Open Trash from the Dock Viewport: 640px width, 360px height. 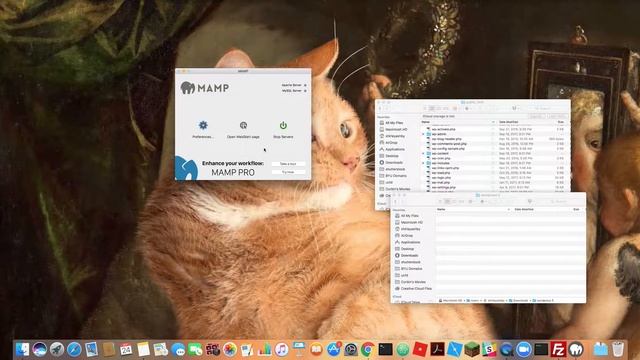tap(618, 349)
